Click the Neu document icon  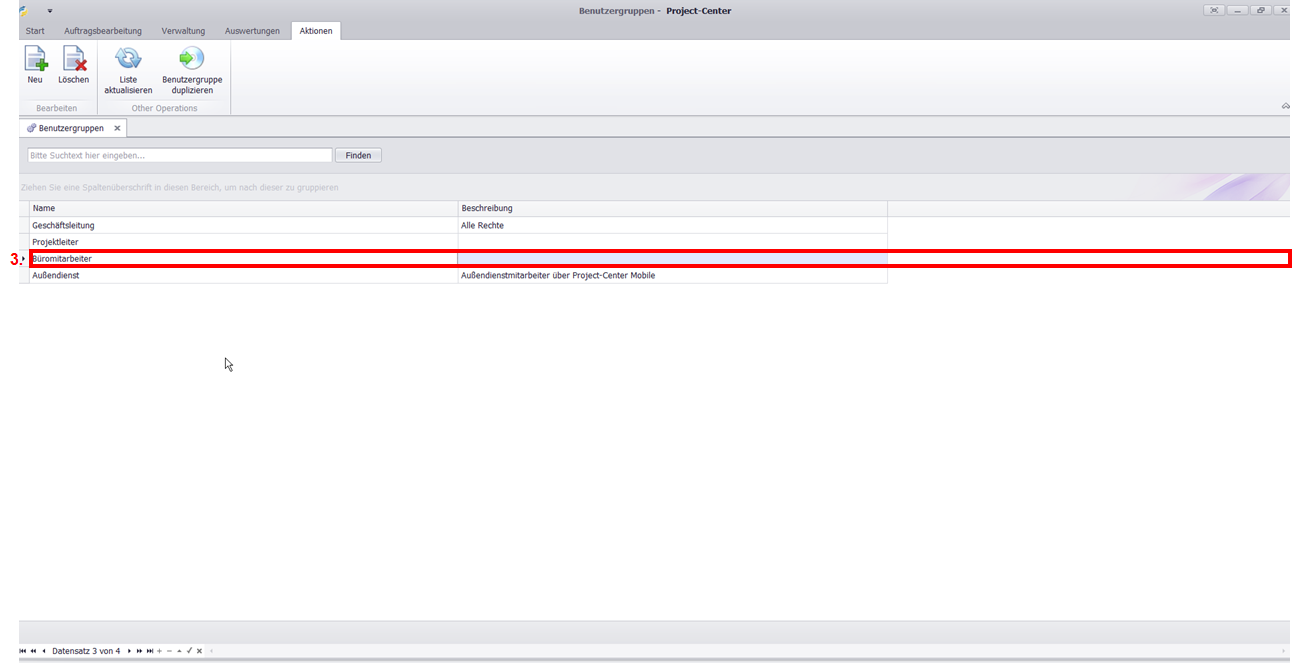point(35,60)
